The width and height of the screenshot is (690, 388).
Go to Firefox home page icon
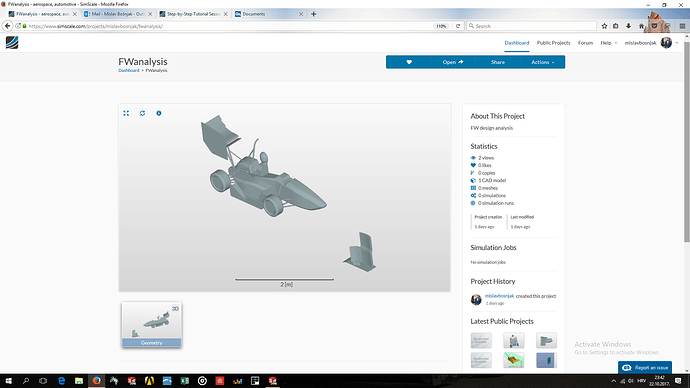pyautogui.click(x=641, y=26)
